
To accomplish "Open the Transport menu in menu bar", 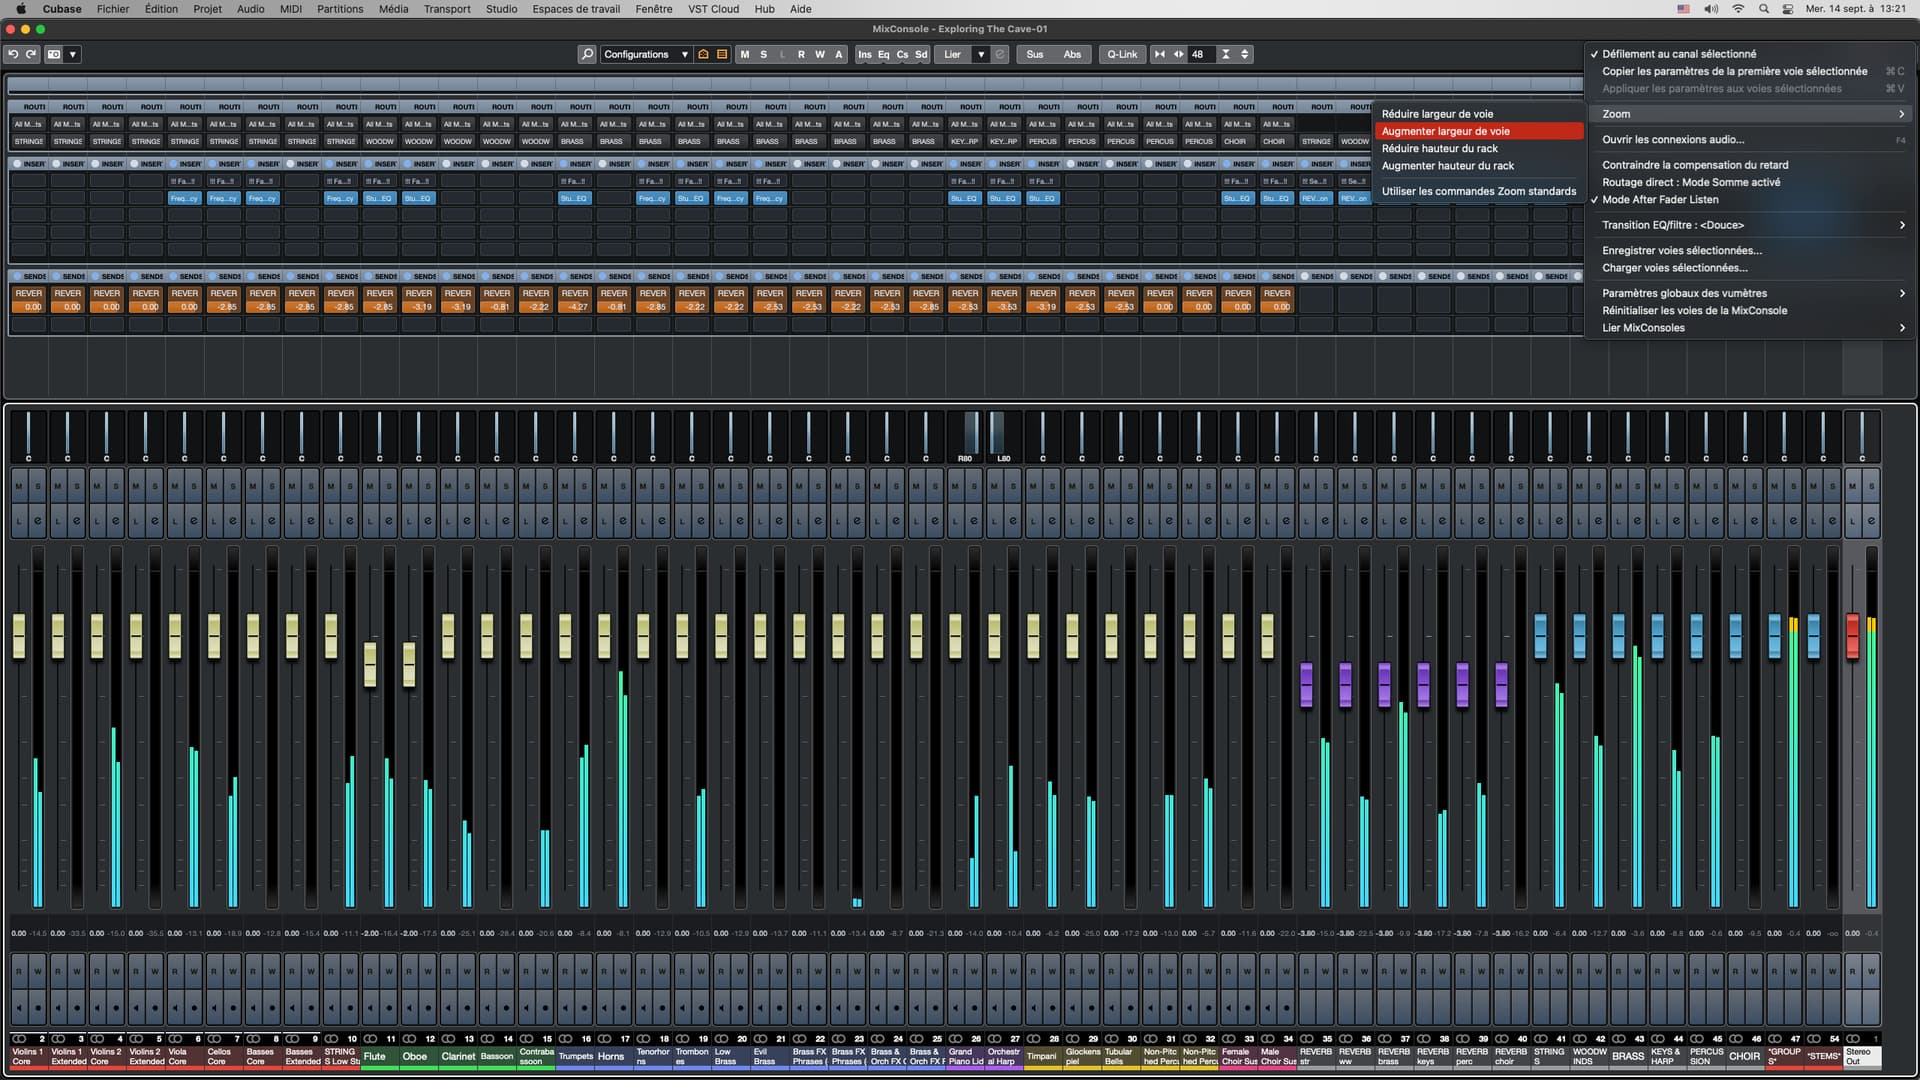I will (446, 9).
